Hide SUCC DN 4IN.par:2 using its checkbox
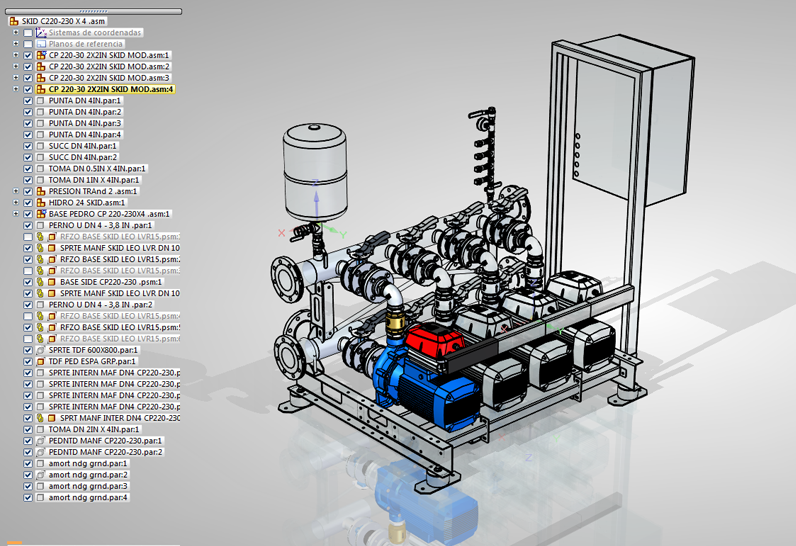 tap(28, 157)
